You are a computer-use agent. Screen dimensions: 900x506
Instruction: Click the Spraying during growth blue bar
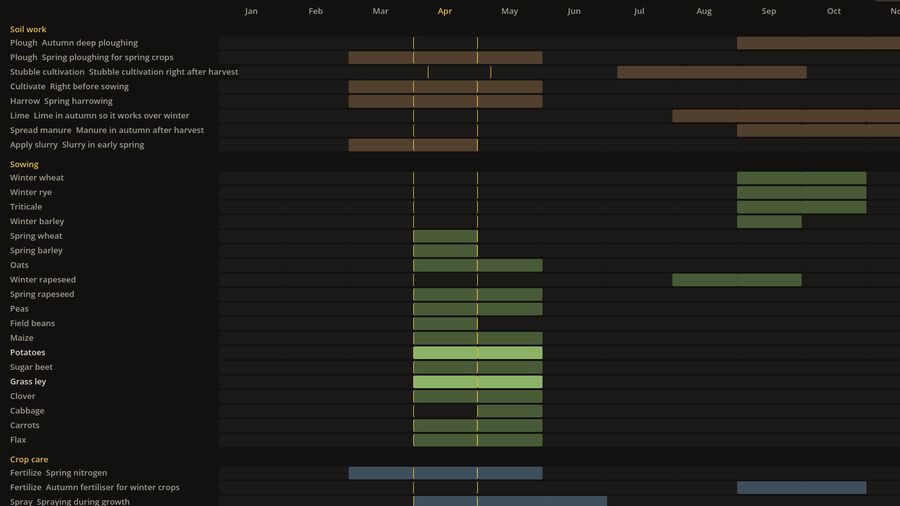pos(510,501)
